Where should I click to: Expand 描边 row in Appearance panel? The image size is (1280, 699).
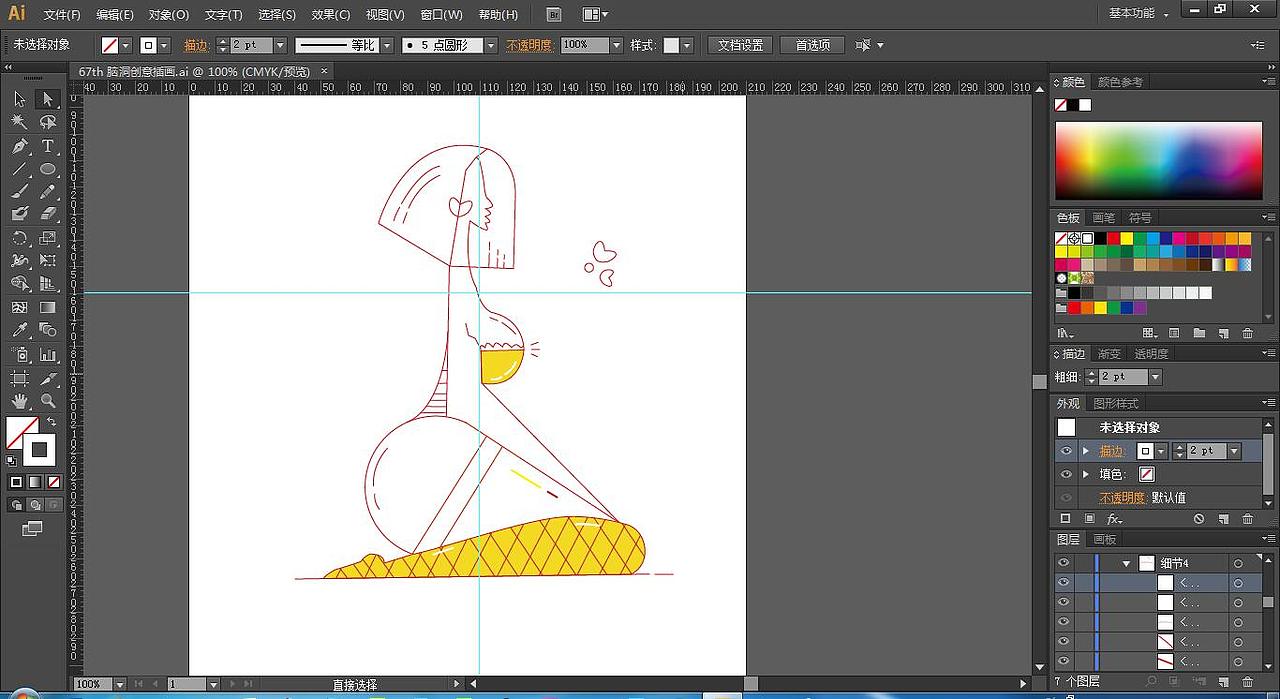(x=1086, y=451)
